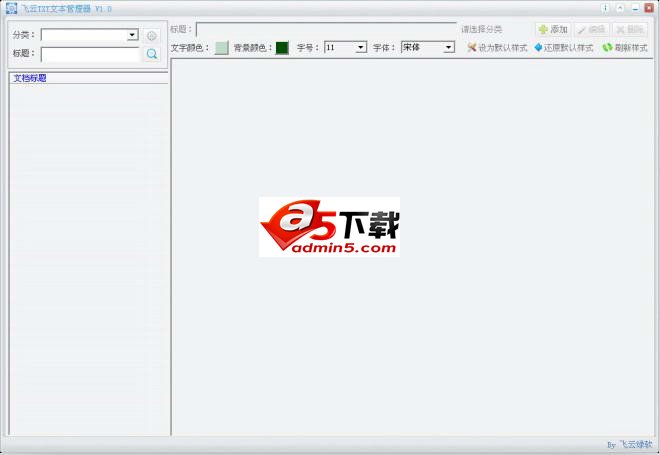The height and width of the screenshot is (455, 660).
Task: Click the 添加 add button
Action: point(553,29)
